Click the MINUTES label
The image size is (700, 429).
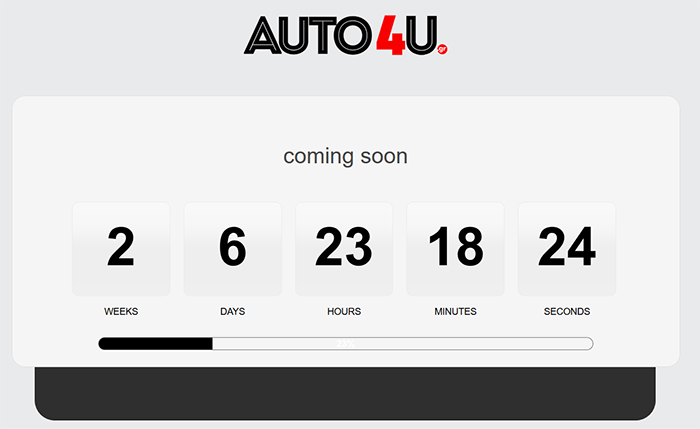point(455,311)
